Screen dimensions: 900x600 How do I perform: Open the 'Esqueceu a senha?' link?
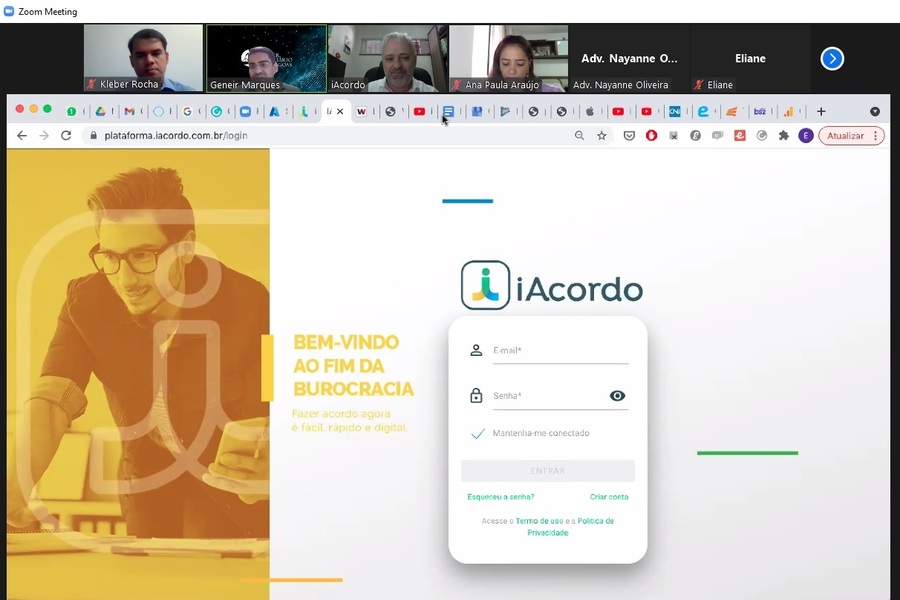500,497
